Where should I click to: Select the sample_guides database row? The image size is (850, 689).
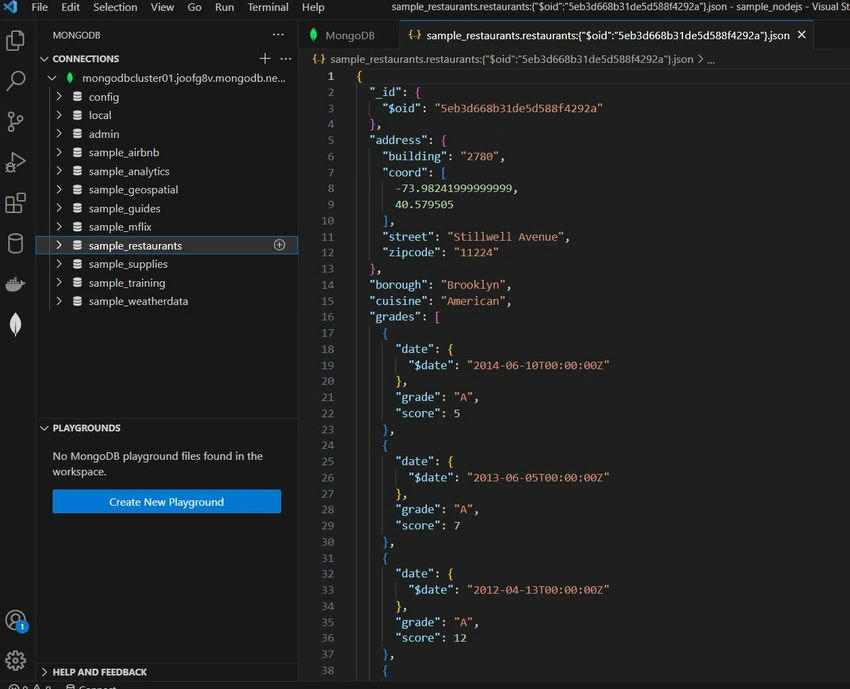point(166,208)
